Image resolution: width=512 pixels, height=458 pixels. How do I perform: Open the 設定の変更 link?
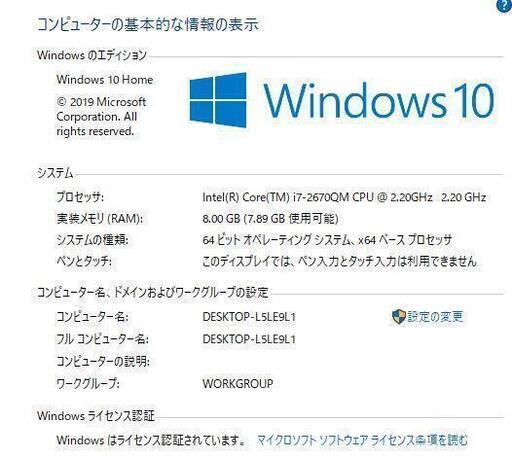(x=435, y=317)
